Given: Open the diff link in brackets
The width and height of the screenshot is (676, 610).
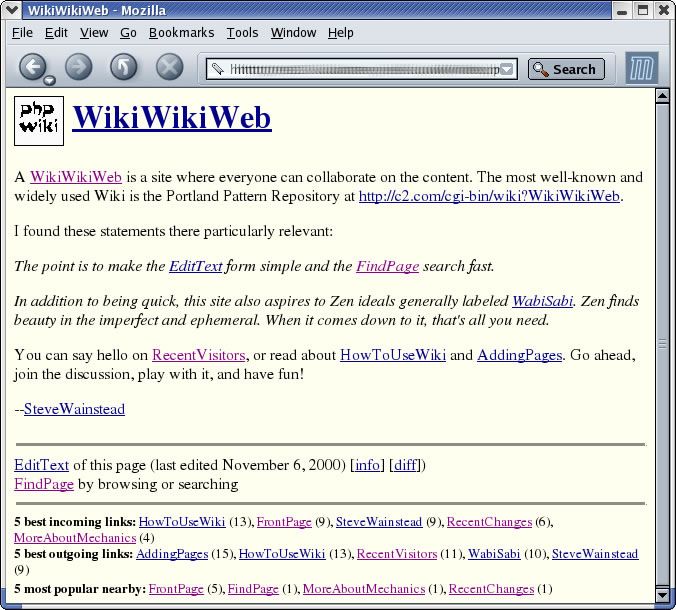Looking at the screenshot, I should coord(405,465).
